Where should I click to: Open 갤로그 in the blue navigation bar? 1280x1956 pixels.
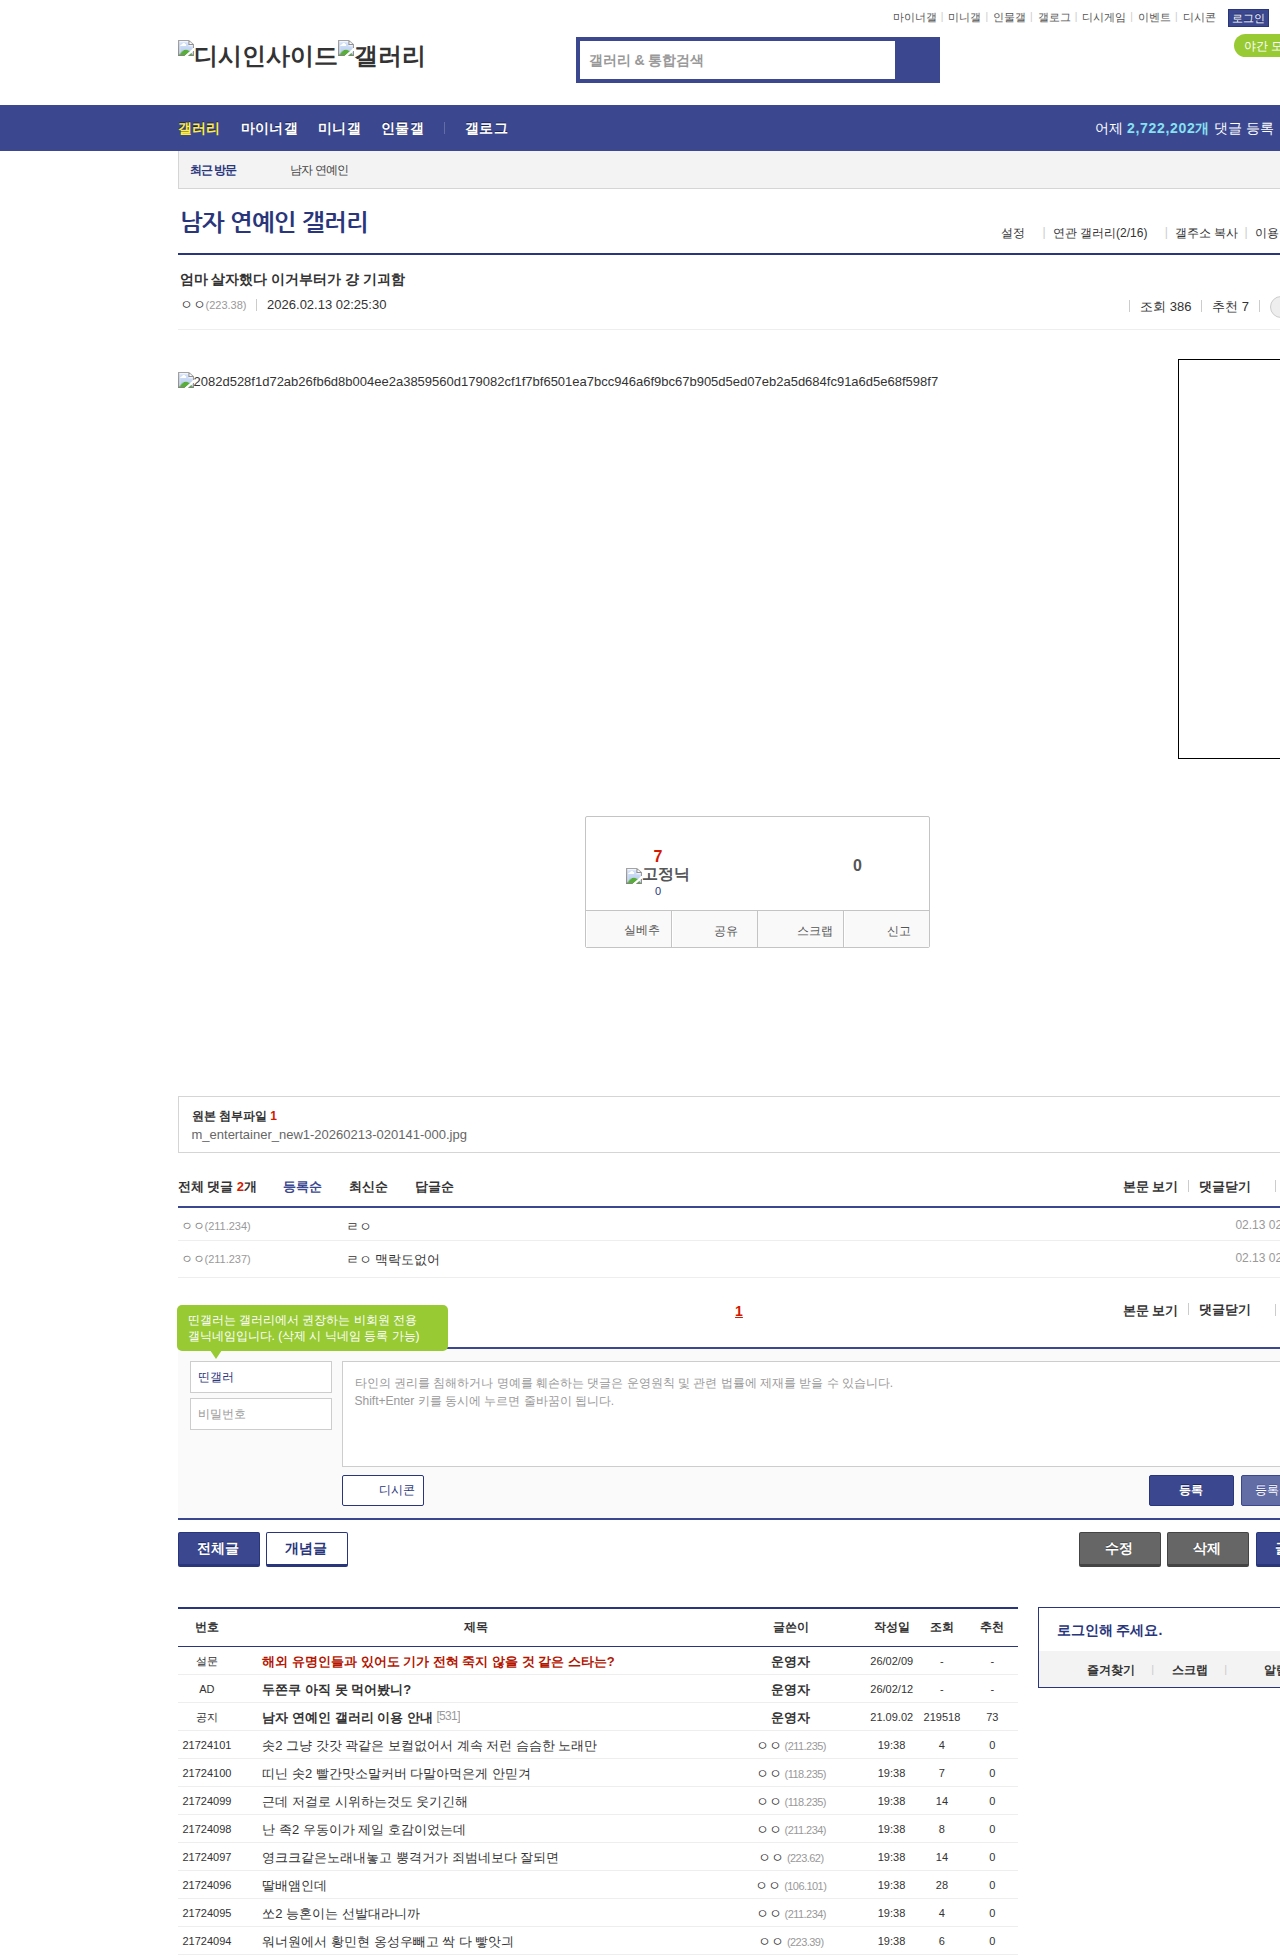point(486,128)
